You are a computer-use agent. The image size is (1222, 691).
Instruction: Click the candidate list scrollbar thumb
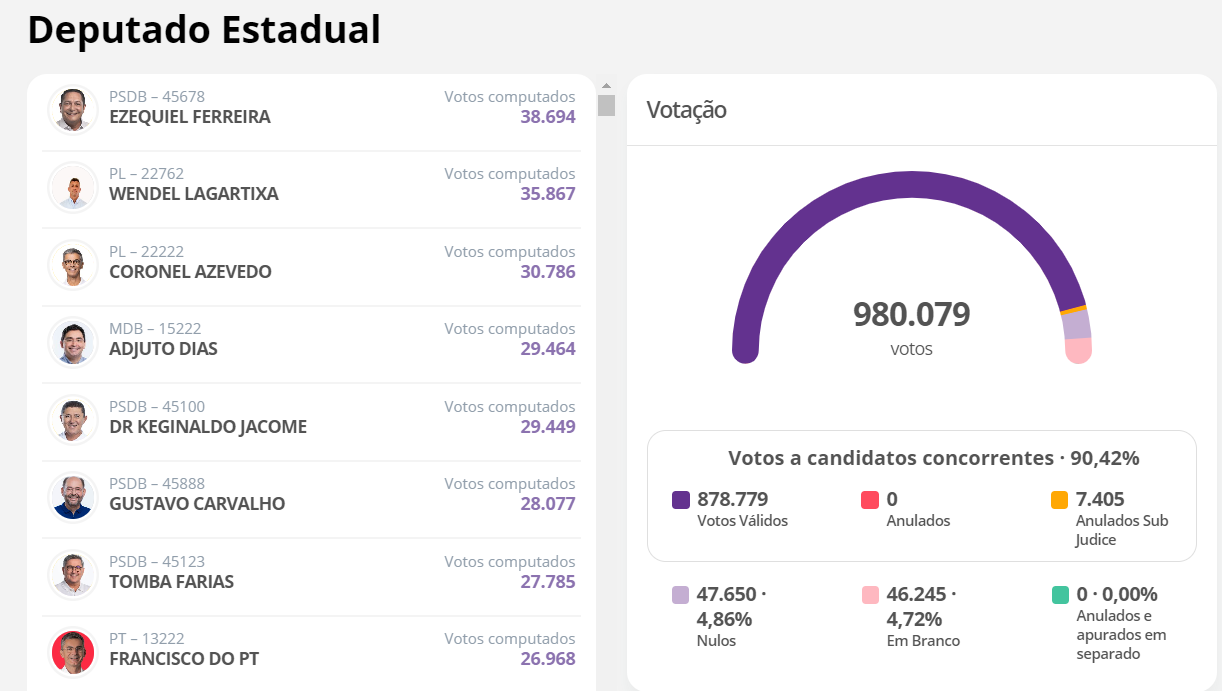tap(606, 105)
